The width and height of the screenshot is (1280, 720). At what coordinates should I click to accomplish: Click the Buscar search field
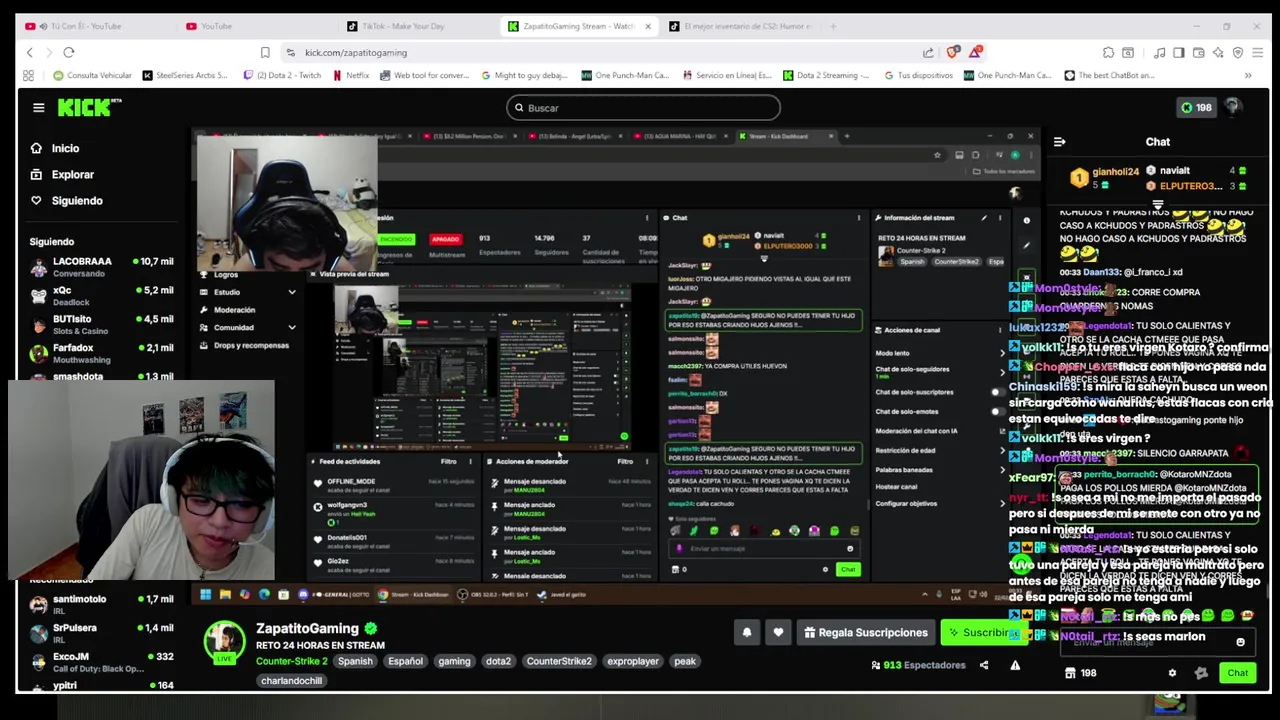point(643,108)
